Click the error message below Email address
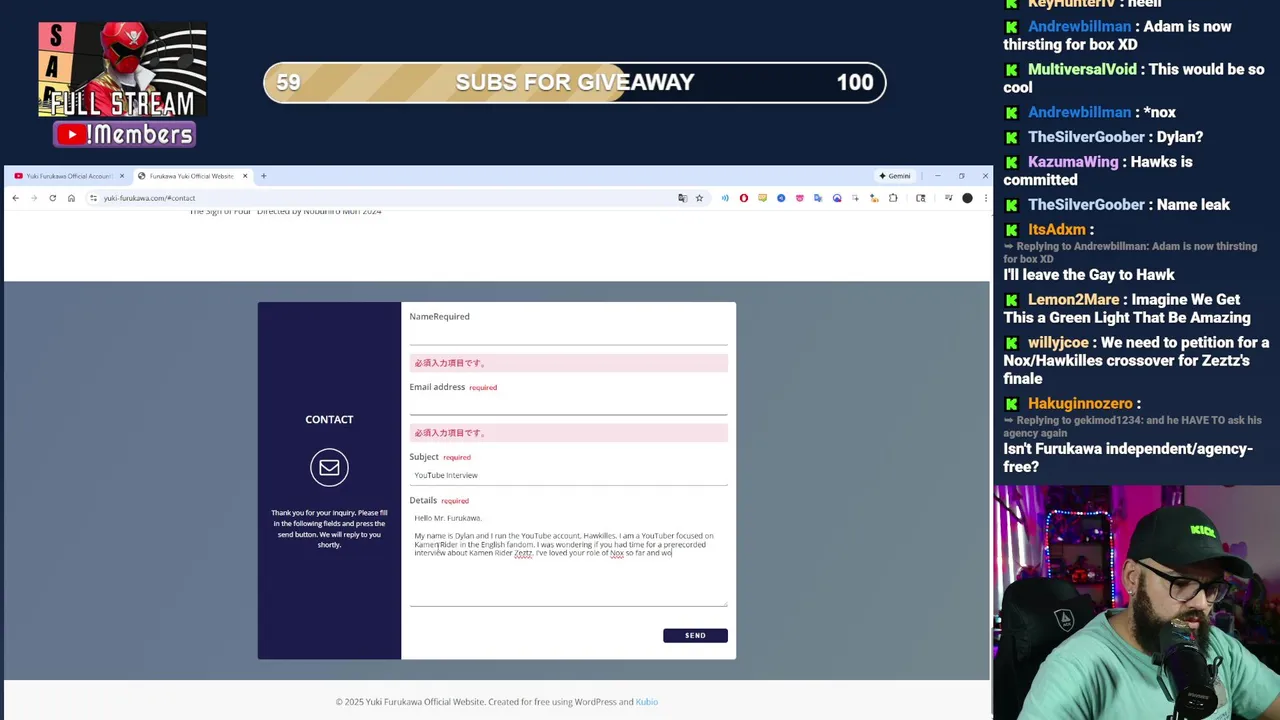The image size is (1280, 720). (x=568, y=433)
